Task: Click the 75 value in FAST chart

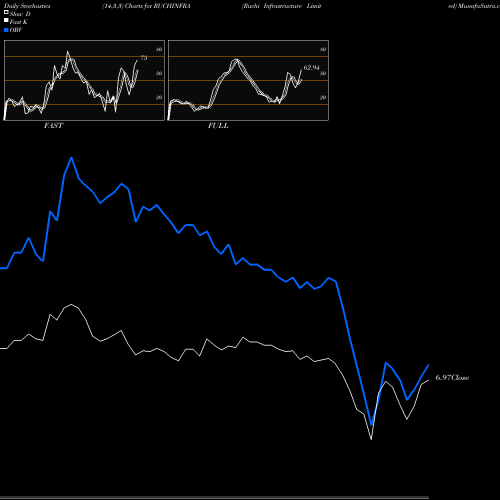Action: point(144,58)
